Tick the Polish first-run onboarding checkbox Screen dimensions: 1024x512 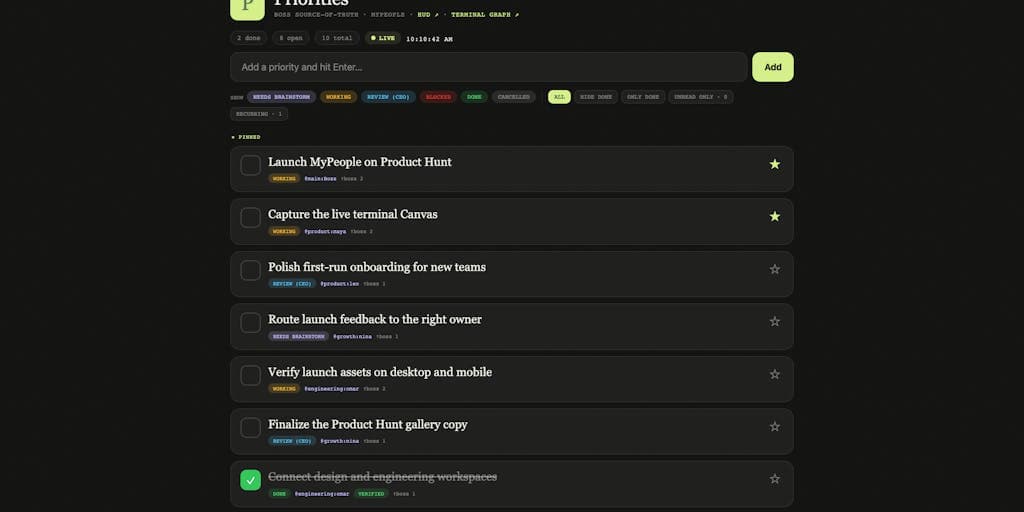(x=251, y=270)
